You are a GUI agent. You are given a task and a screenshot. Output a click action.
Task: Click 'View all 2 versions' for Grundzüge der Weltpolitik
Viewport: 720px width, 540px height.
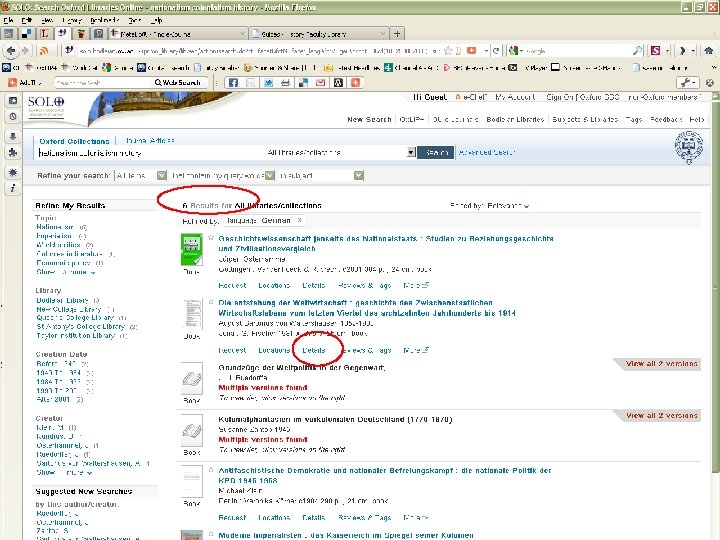[x=661, y=363]
